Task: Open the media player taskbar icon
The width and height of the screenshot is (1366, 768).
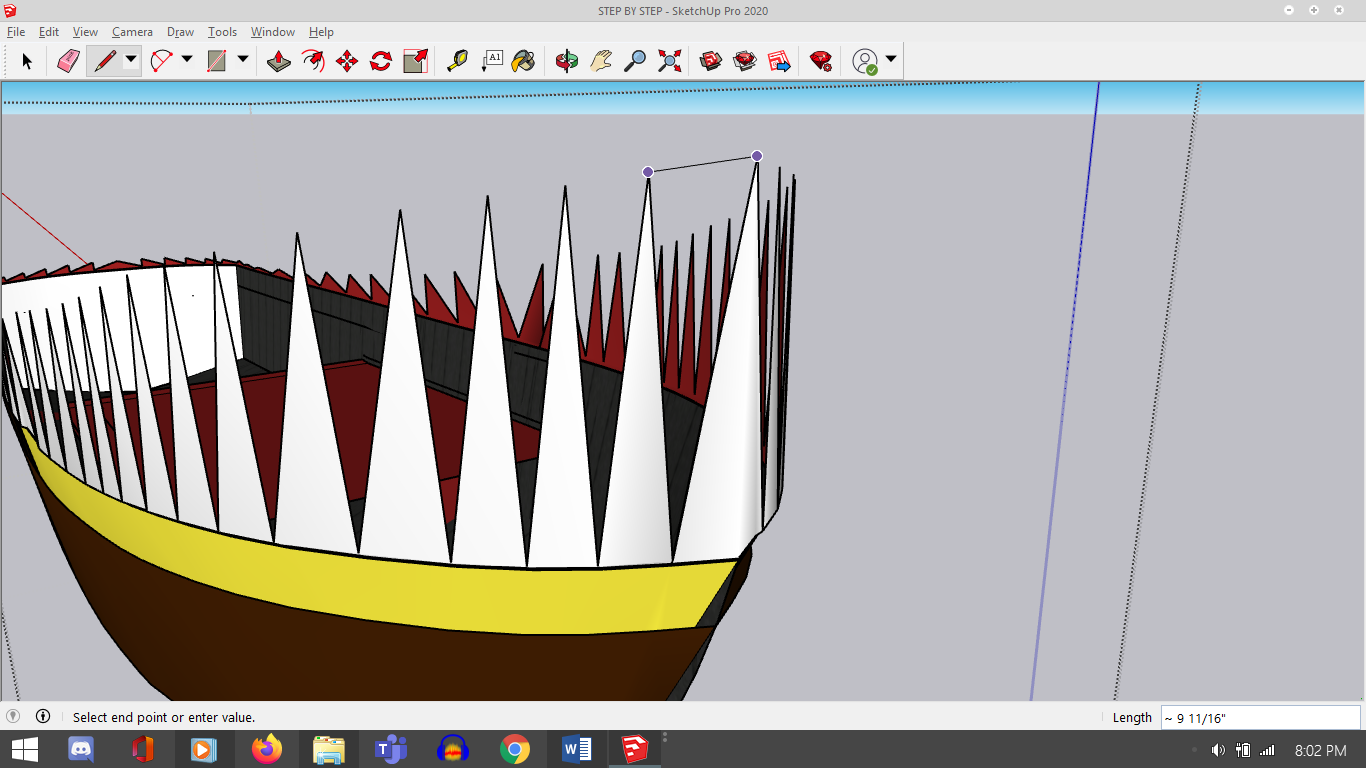Action: pos(203,749)
